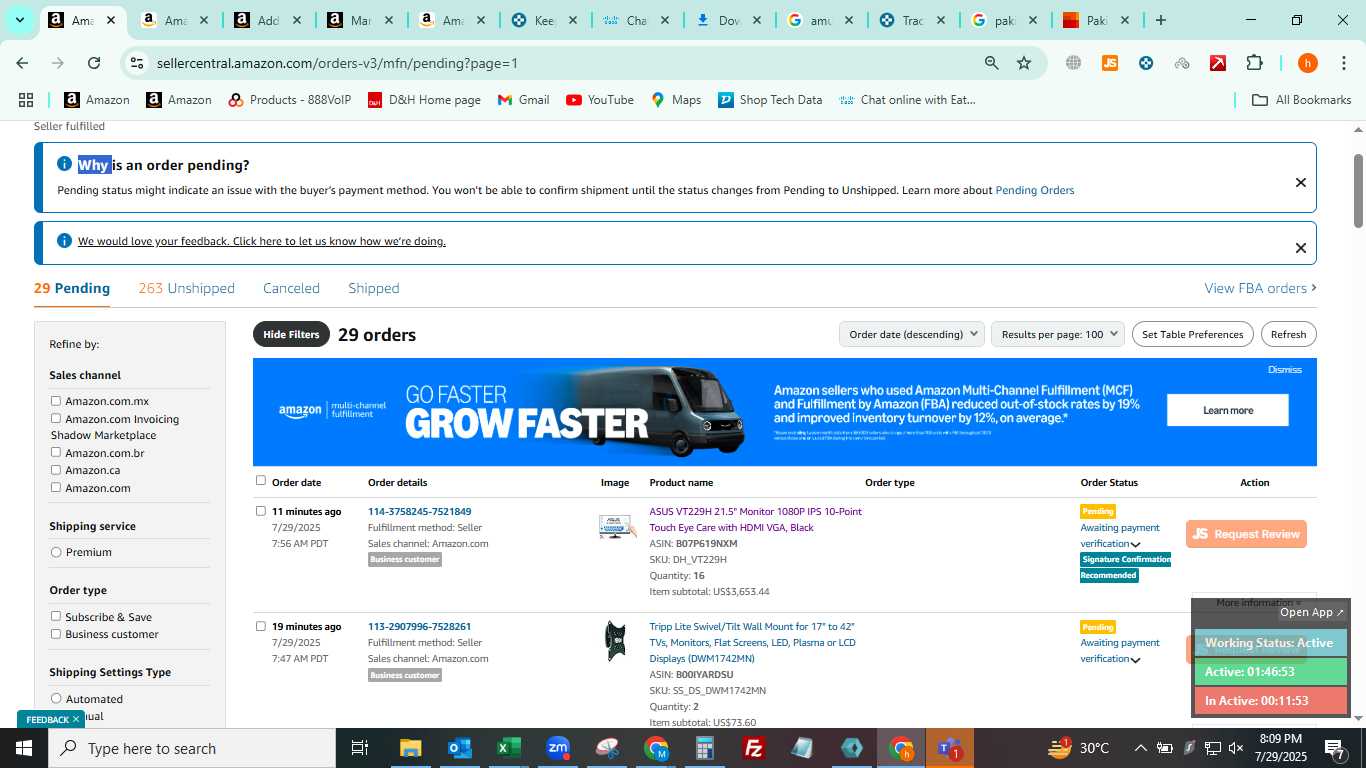
Task: Expand Awaiting payment verification for ASUS order
Action: click(1135, 545)
